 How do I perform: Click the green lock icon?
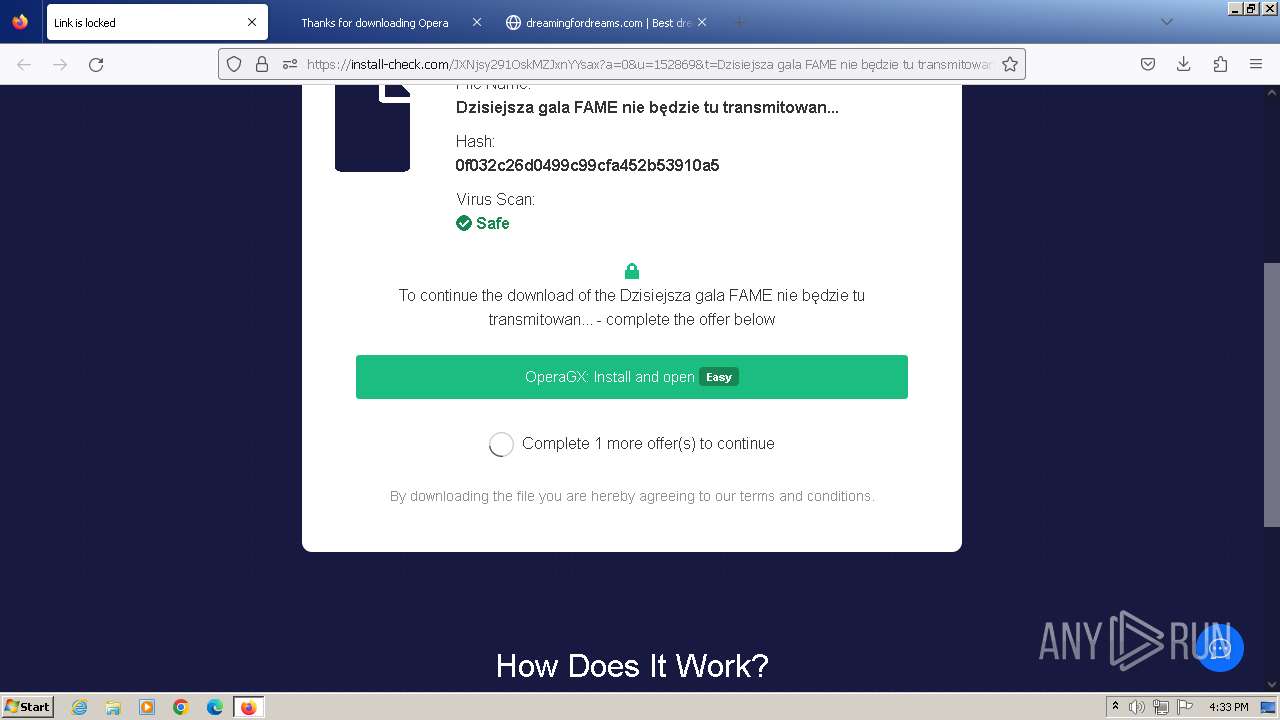(632, 271)
